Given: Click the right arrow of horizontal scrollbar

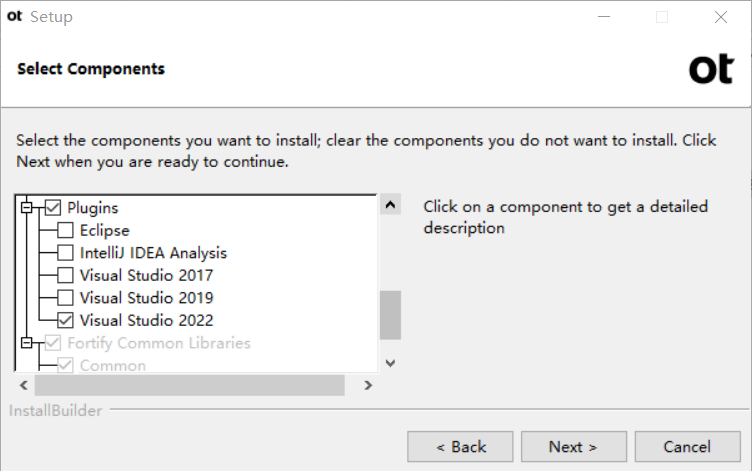Looking at the screenshot, I should (x=368, y=385).
